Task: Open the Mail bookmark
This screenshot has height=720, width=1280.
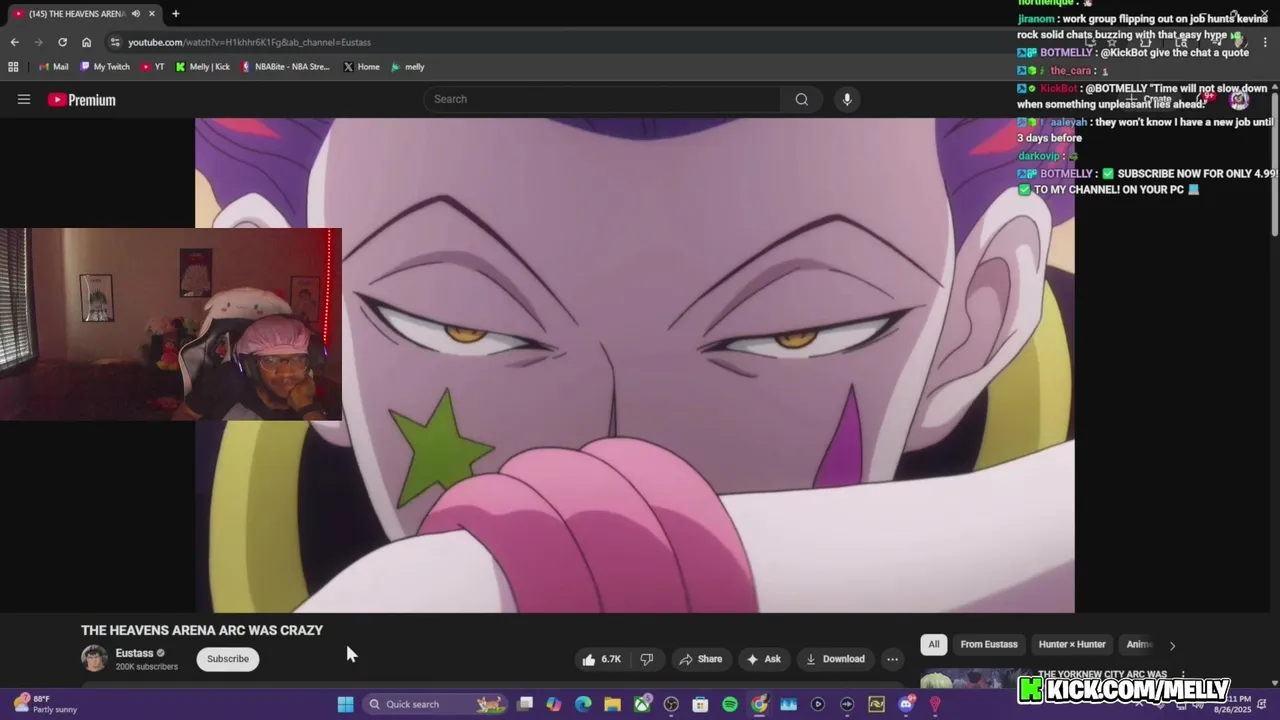Action: click(x=54, y=67)
